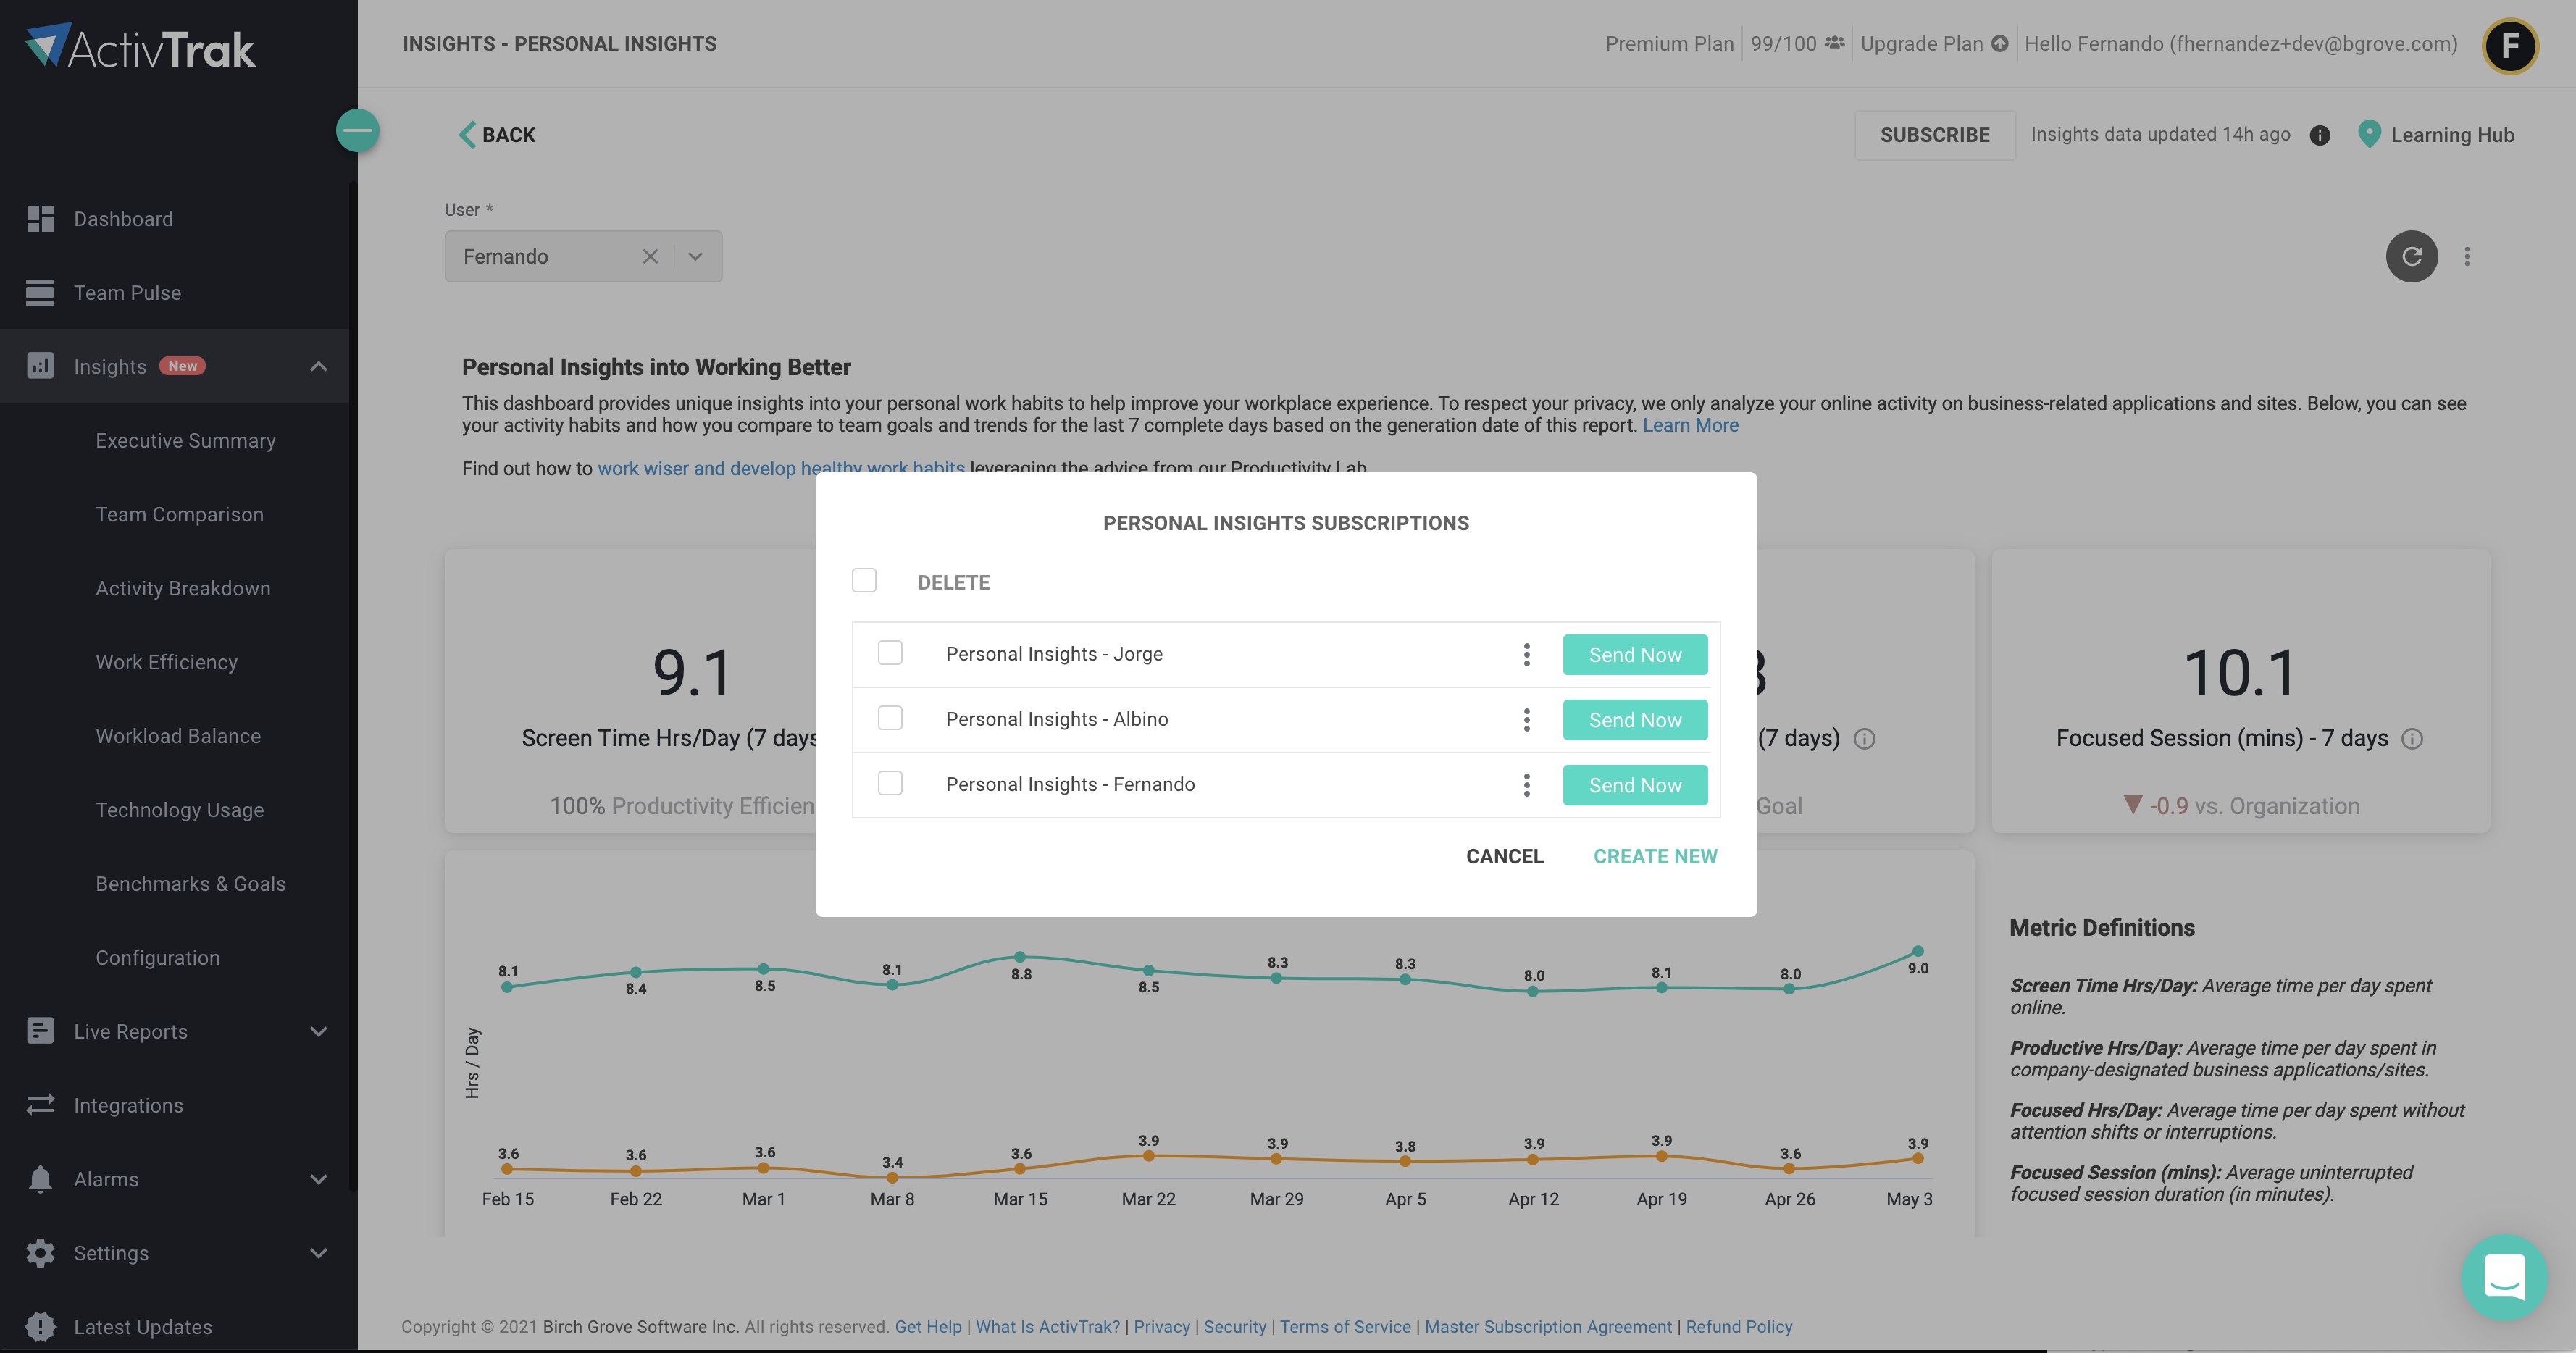Click the info icon beside data updated
This screenshot has width=2576, height=1353.
2320,135
